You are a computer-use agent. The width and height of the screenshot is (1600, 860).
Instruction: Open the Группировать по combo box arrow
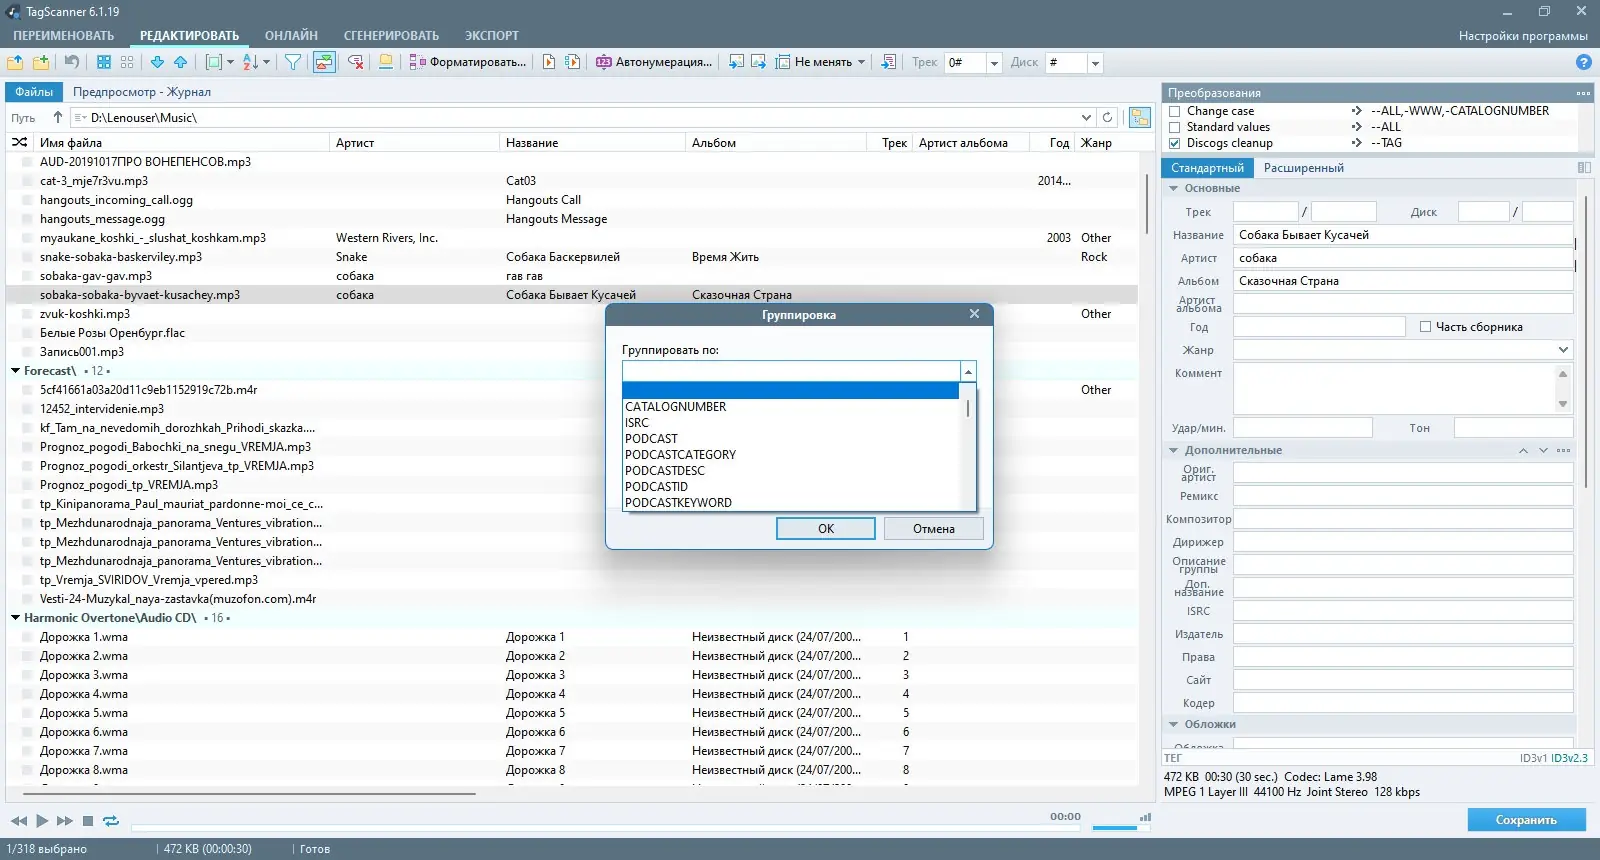(968, 371)
